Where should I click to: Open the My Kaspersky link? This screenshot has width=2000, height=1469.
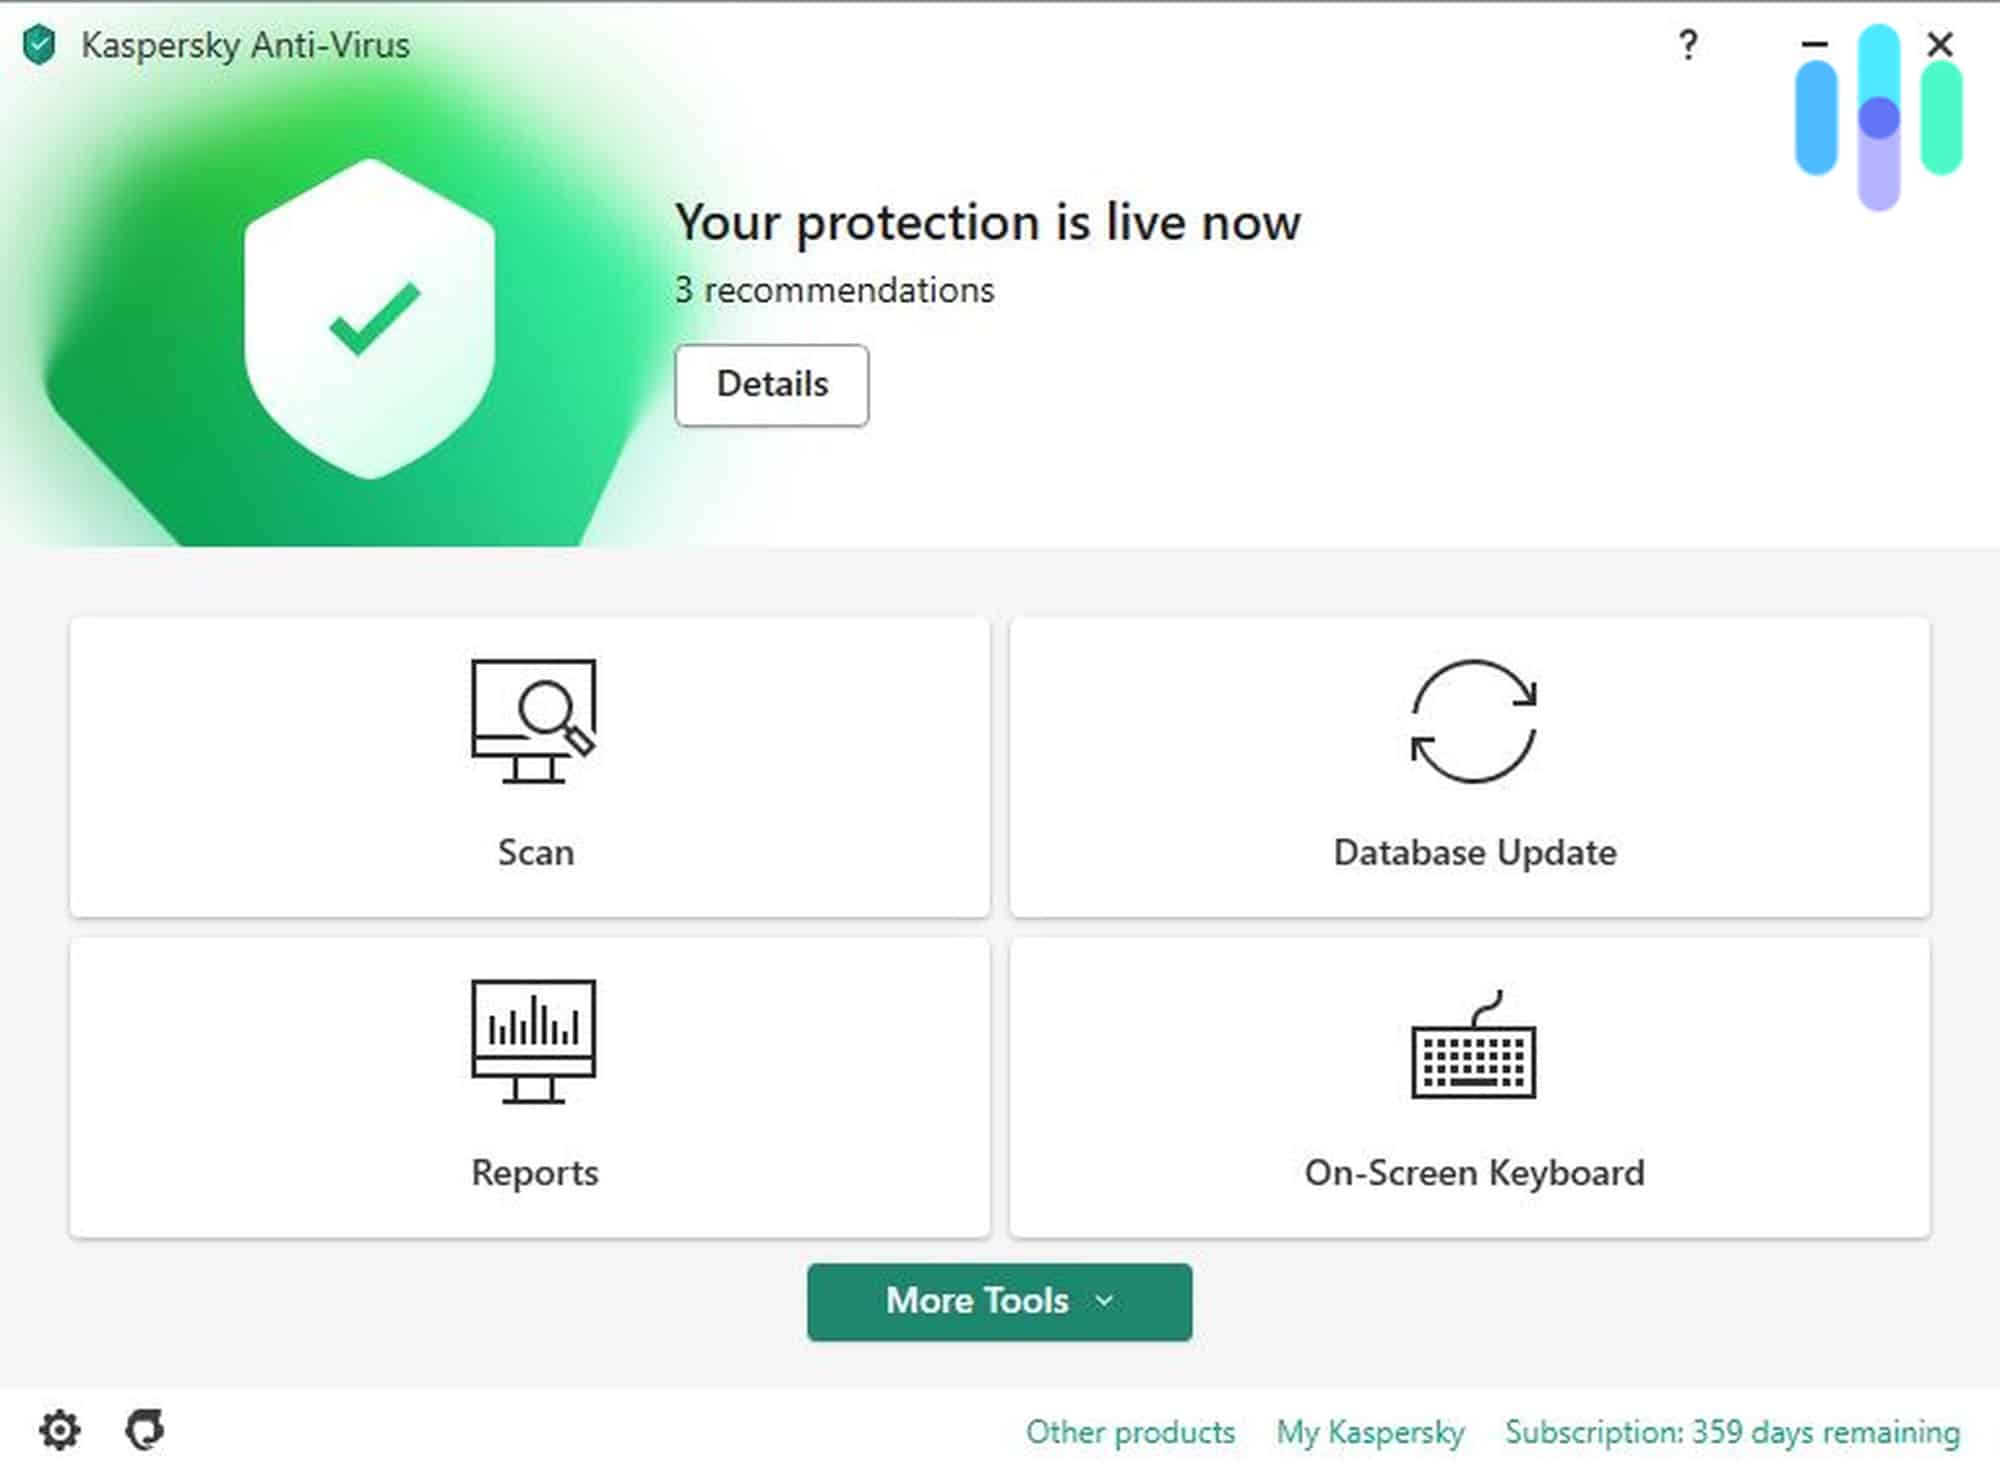[1370, 1432]
